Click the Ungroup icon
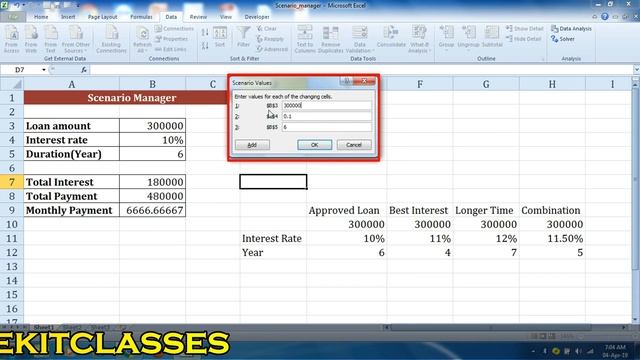This screenshot has width=640, height=360. click(468, 37)
